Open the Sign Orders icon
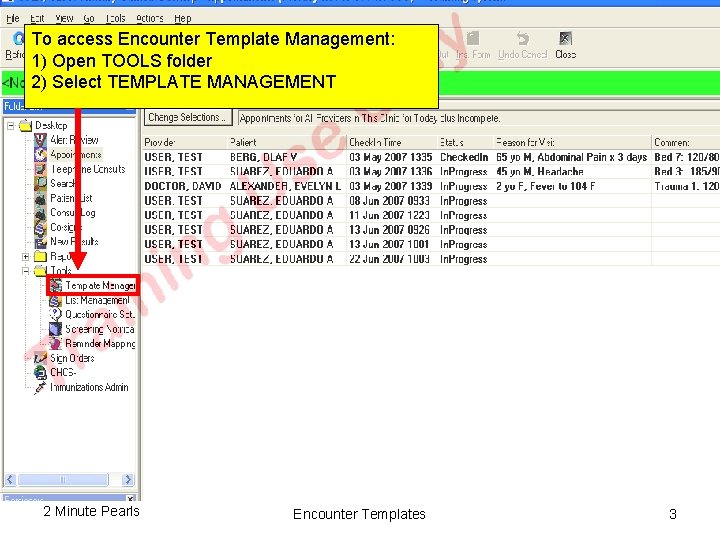The image size is (720, 540). pyautogui.click(x=41, y=358)
